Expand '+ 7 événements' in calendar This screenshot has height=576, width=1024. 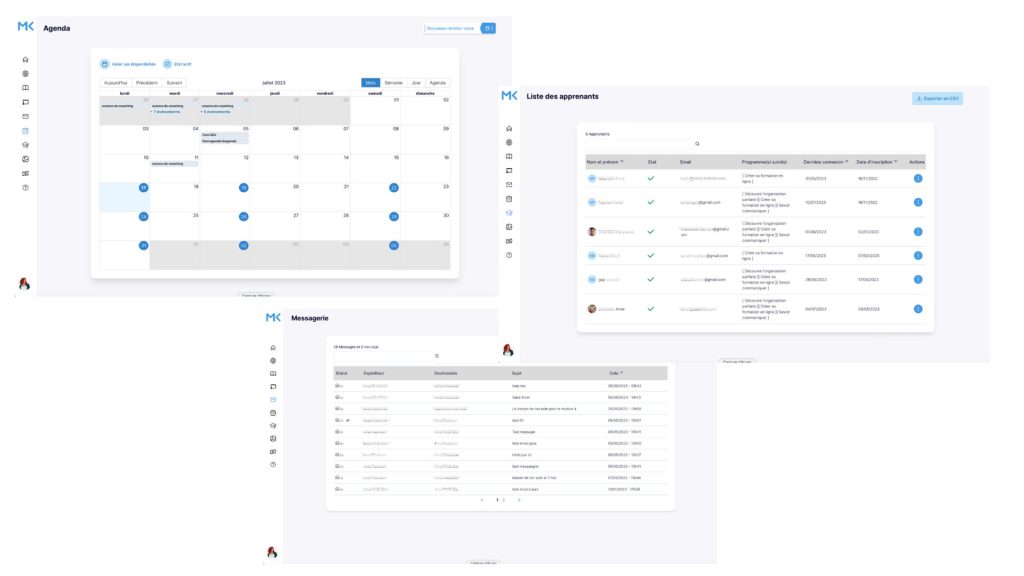[x=165, y=112]
